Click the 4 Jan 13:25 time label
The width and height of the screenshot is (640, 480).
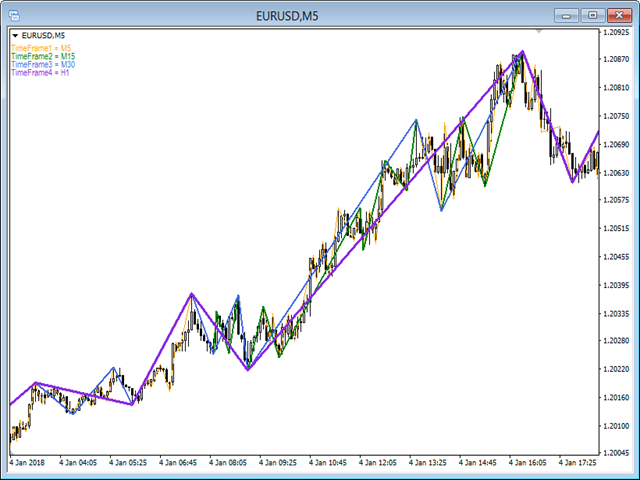[x=428, y=463]
